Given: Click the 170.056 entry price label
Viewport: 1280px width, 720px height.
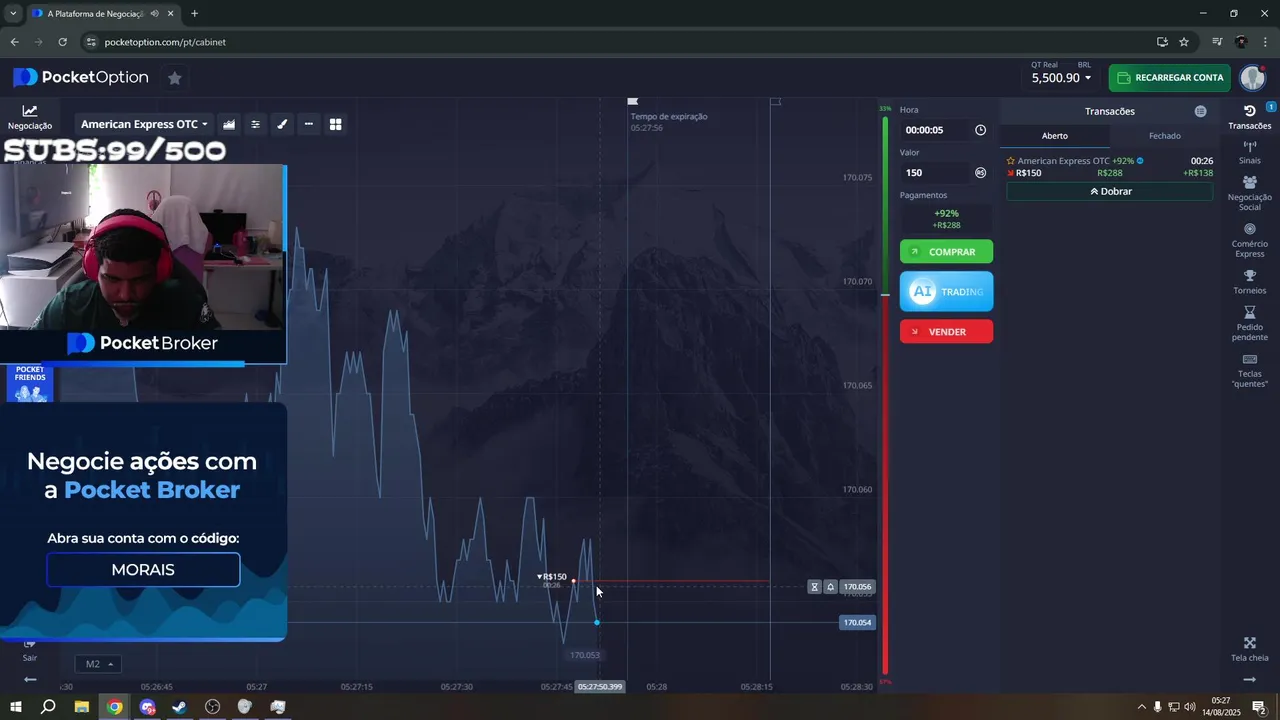Looking at the screenshot, I should 857,587.
